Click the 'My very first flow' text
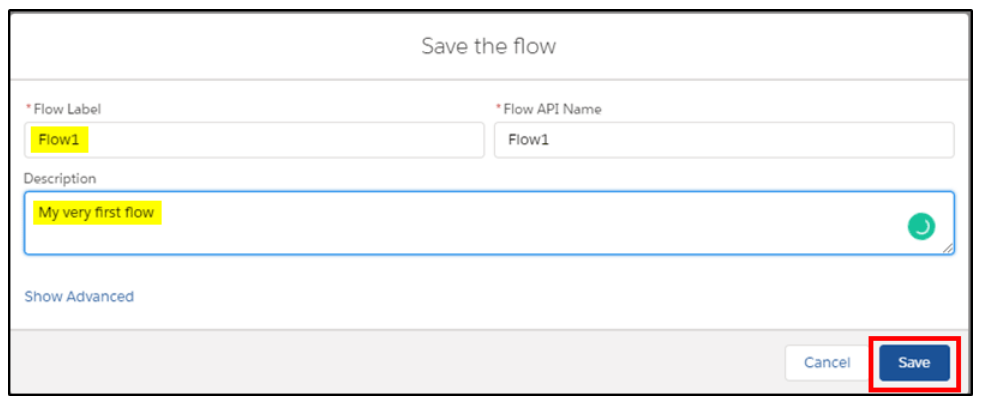981x407 pixels. (96, 213)
